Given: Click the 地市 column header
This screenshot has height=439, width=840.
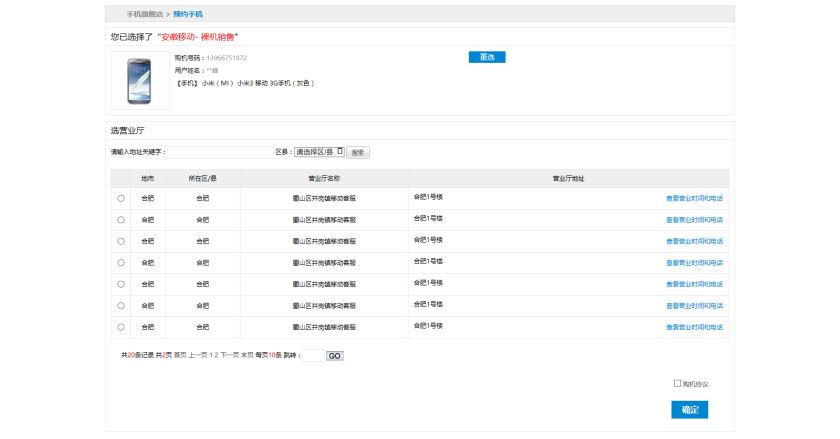Looking at the screenshot, I should tap(148, 178).
